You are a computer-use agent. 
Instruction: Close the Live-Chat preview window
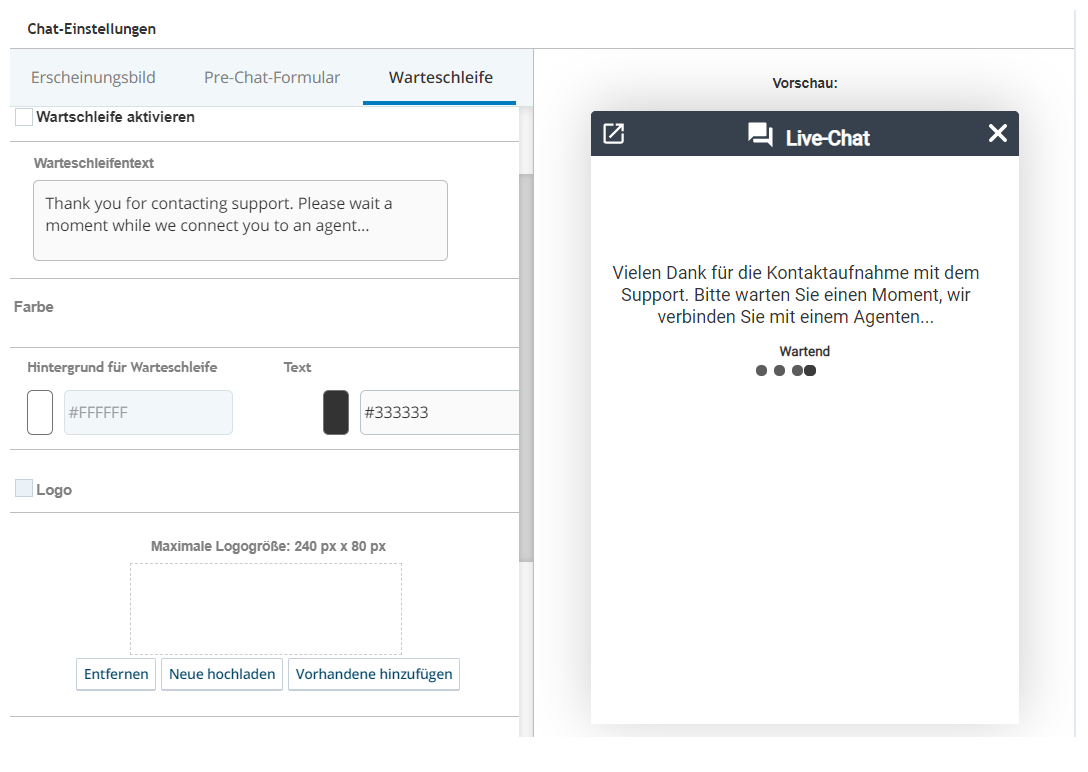tap(997, 133)
